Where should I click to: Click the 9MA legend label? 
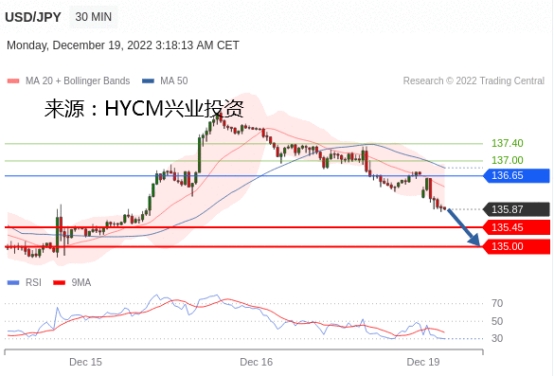[x=81, y=283]
